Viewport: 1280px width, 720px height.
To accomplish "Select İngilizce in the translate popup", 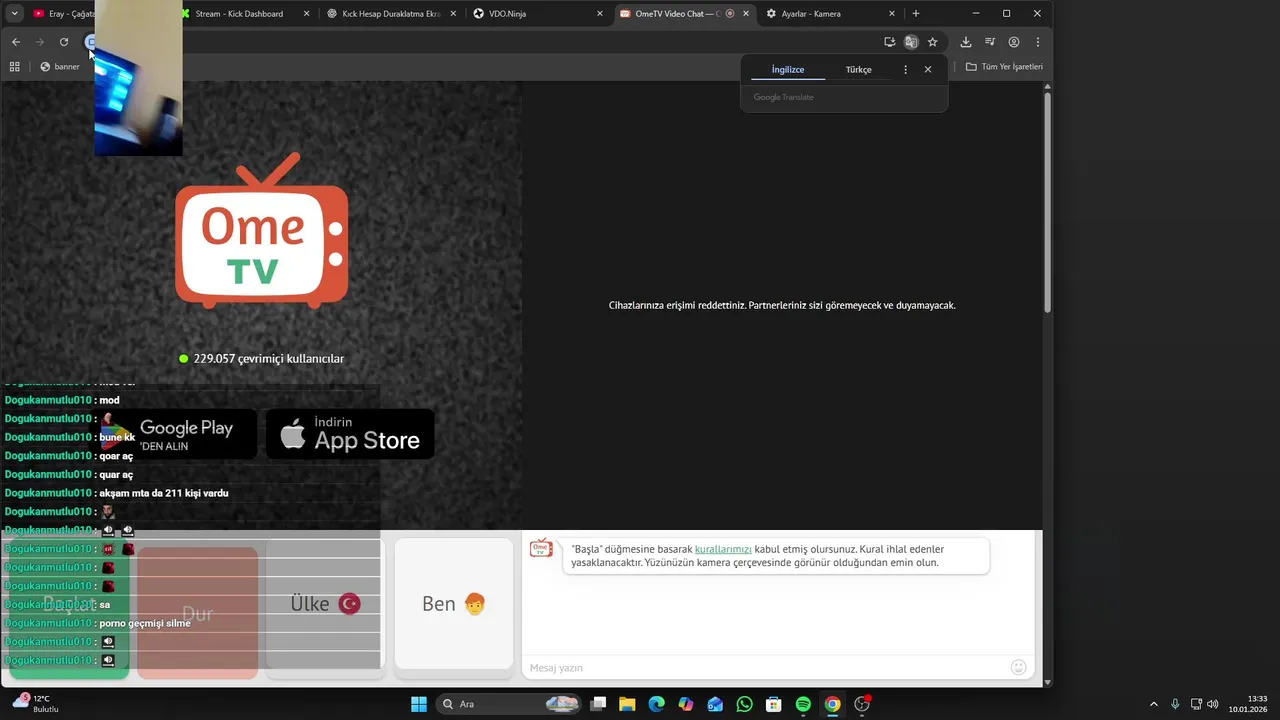I will click(788, 70).
